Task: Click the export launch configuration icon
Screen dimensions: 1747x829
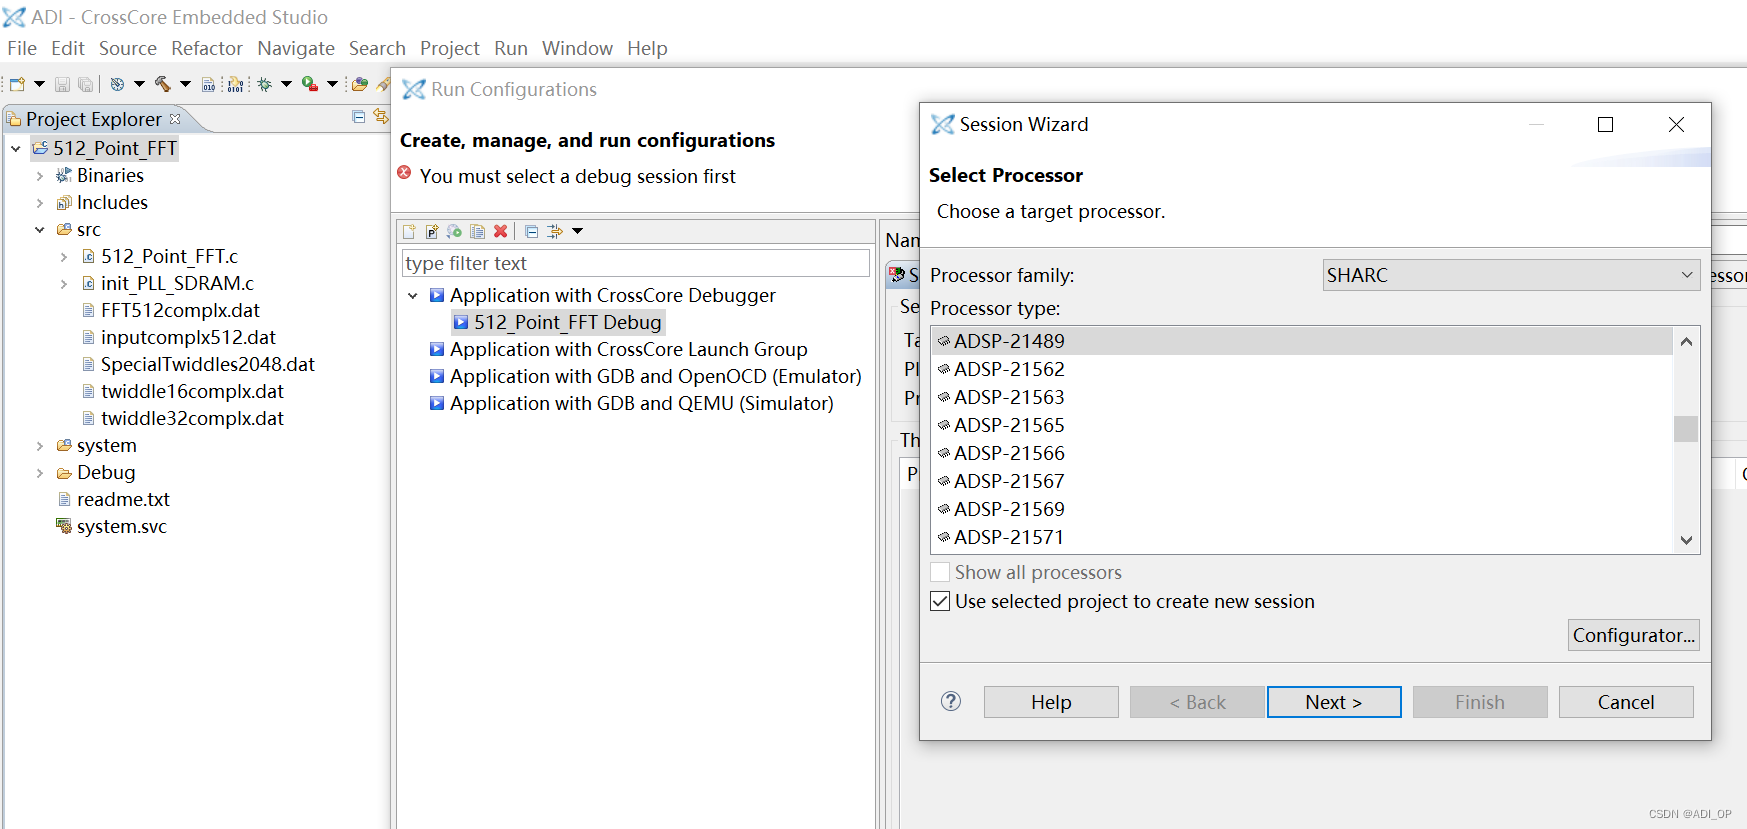Action: point(454,232)
